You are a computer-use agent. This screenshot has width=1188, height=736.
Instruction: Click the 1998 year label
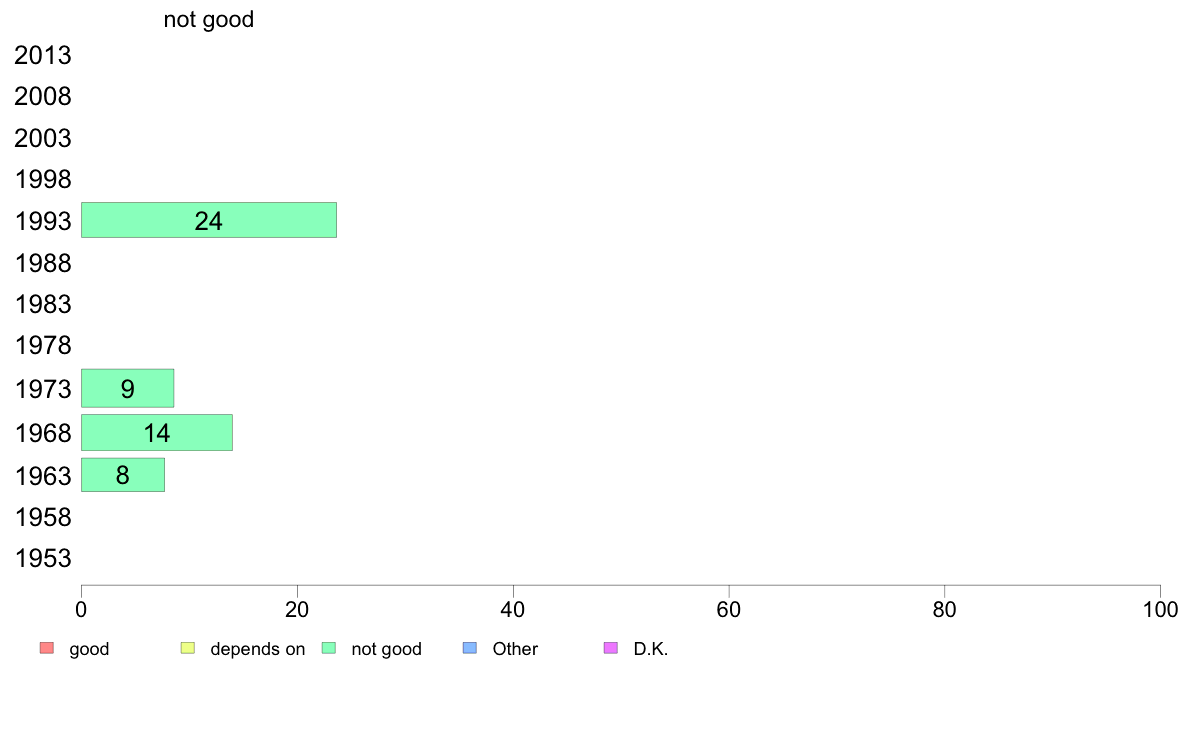point(42,180)
